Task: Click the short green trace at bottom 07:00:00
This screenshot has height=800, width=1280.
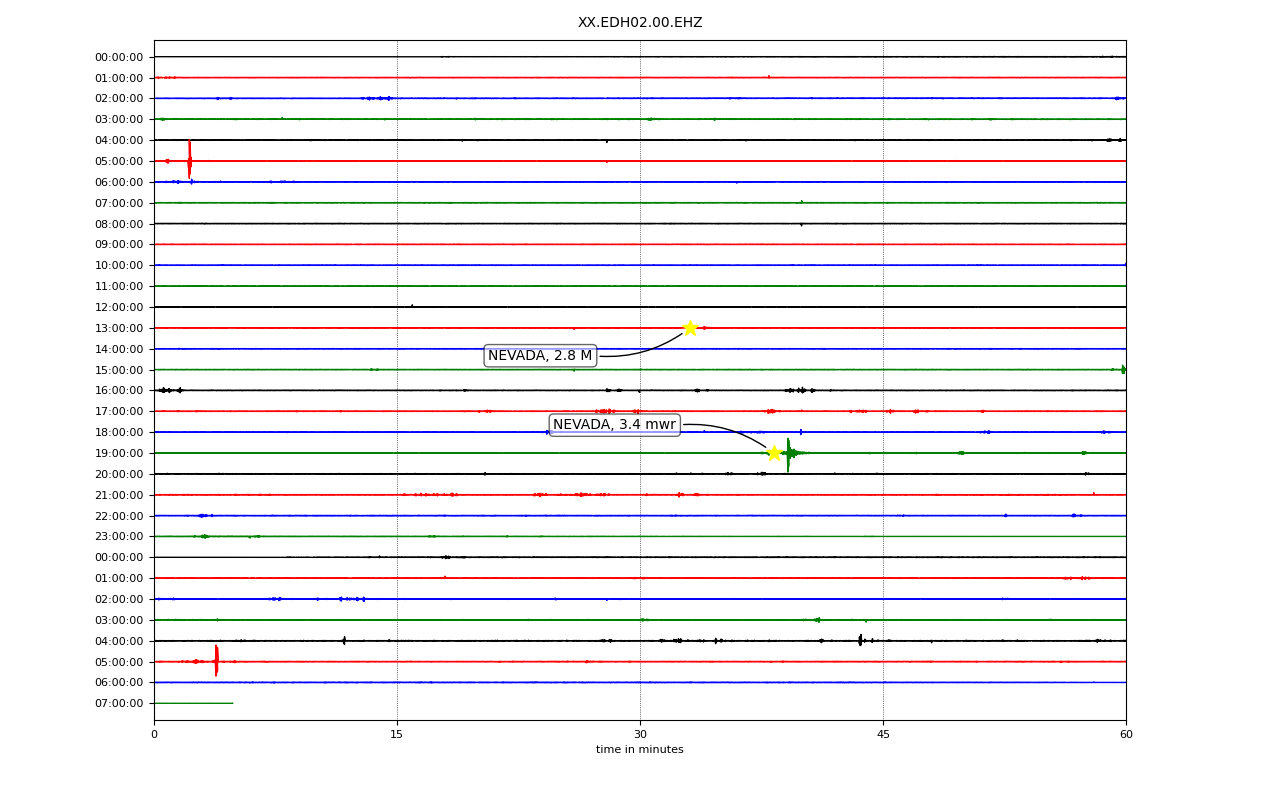Action: pos(193,703)
